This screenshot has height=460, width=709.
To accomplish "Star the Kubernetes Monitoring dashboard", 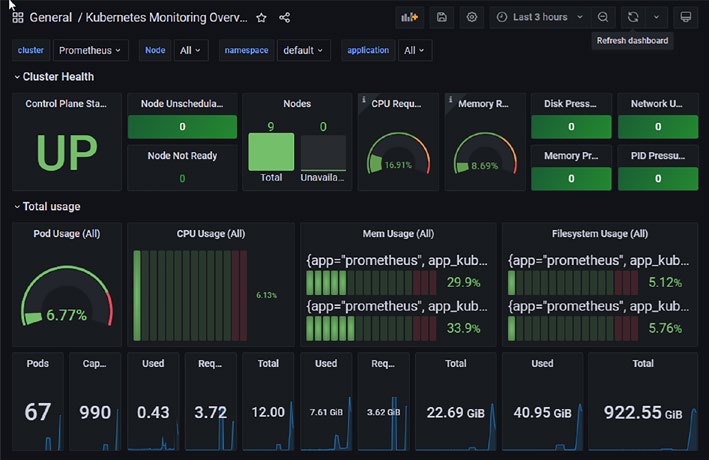I will click(x=261, y=18).
